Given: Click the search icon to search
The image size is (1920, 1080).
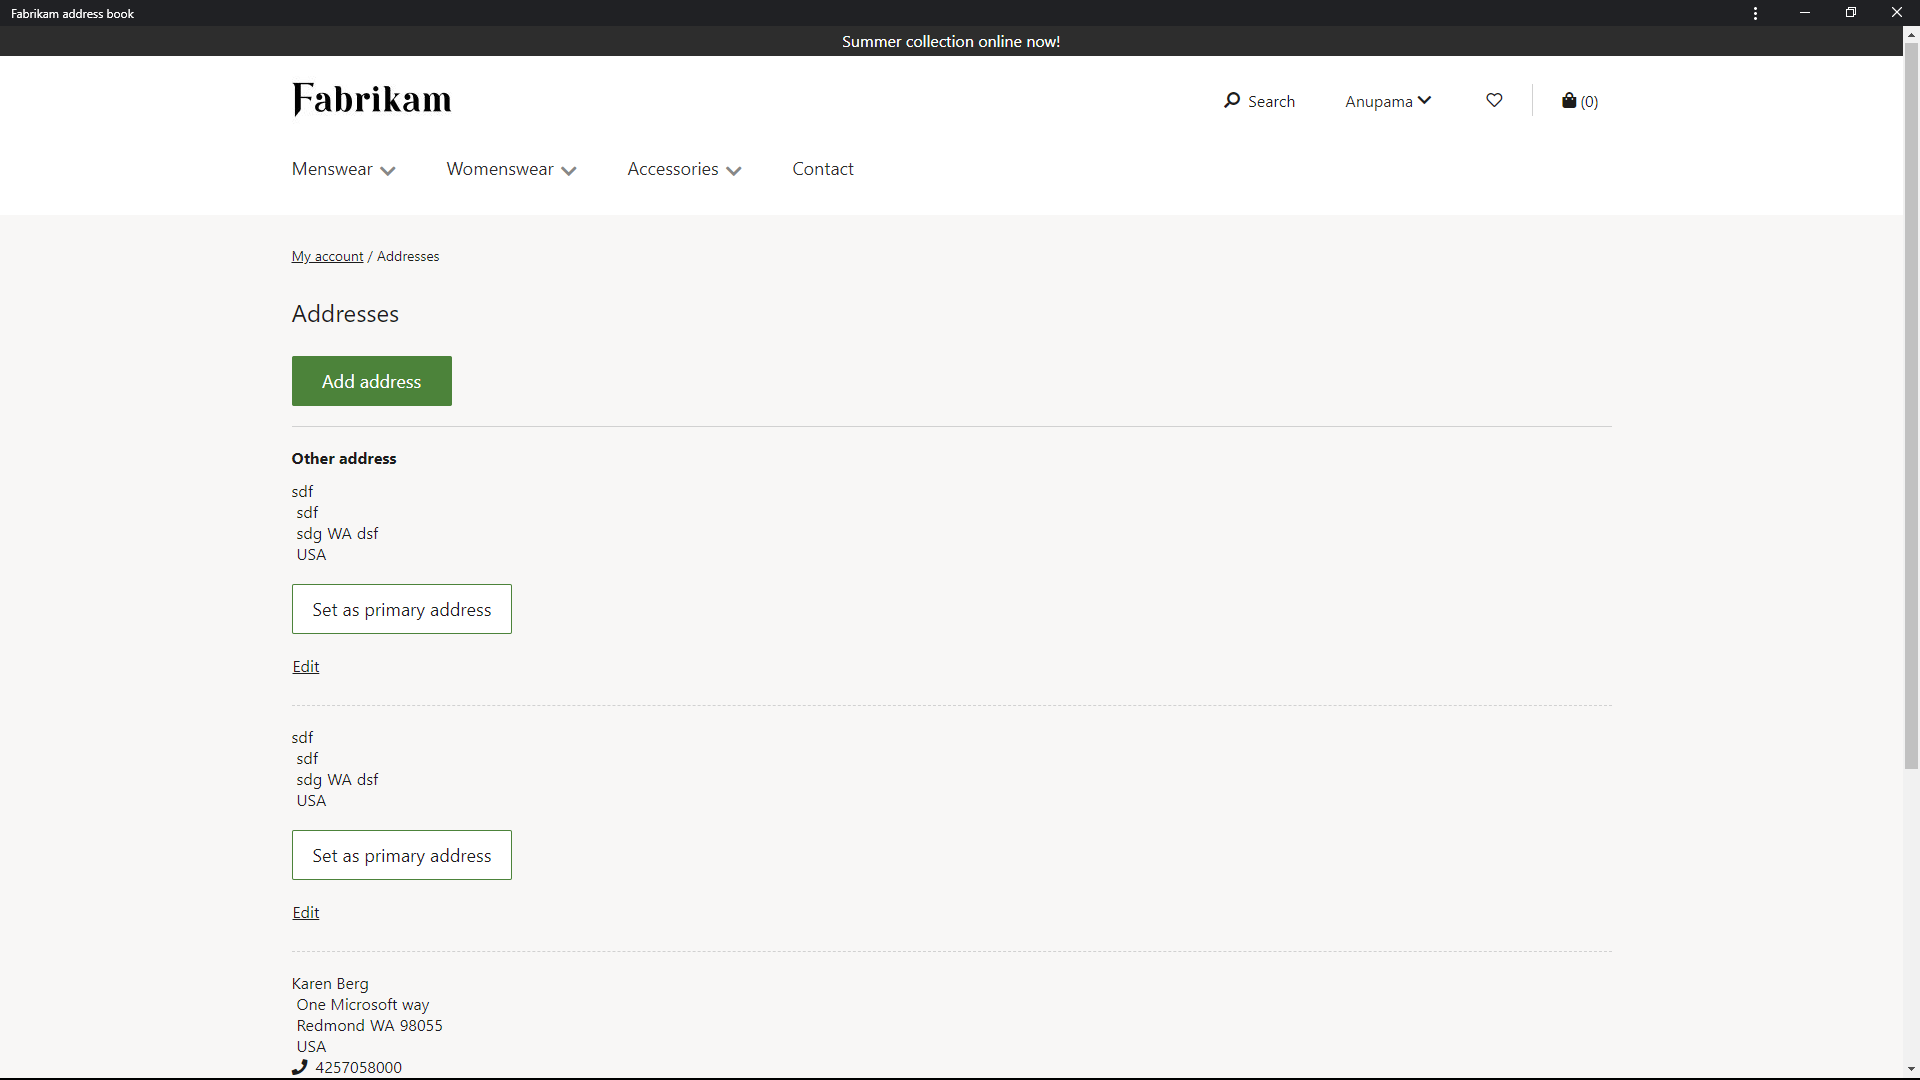Looking at the screenshot, I should tap(1230, 99).
